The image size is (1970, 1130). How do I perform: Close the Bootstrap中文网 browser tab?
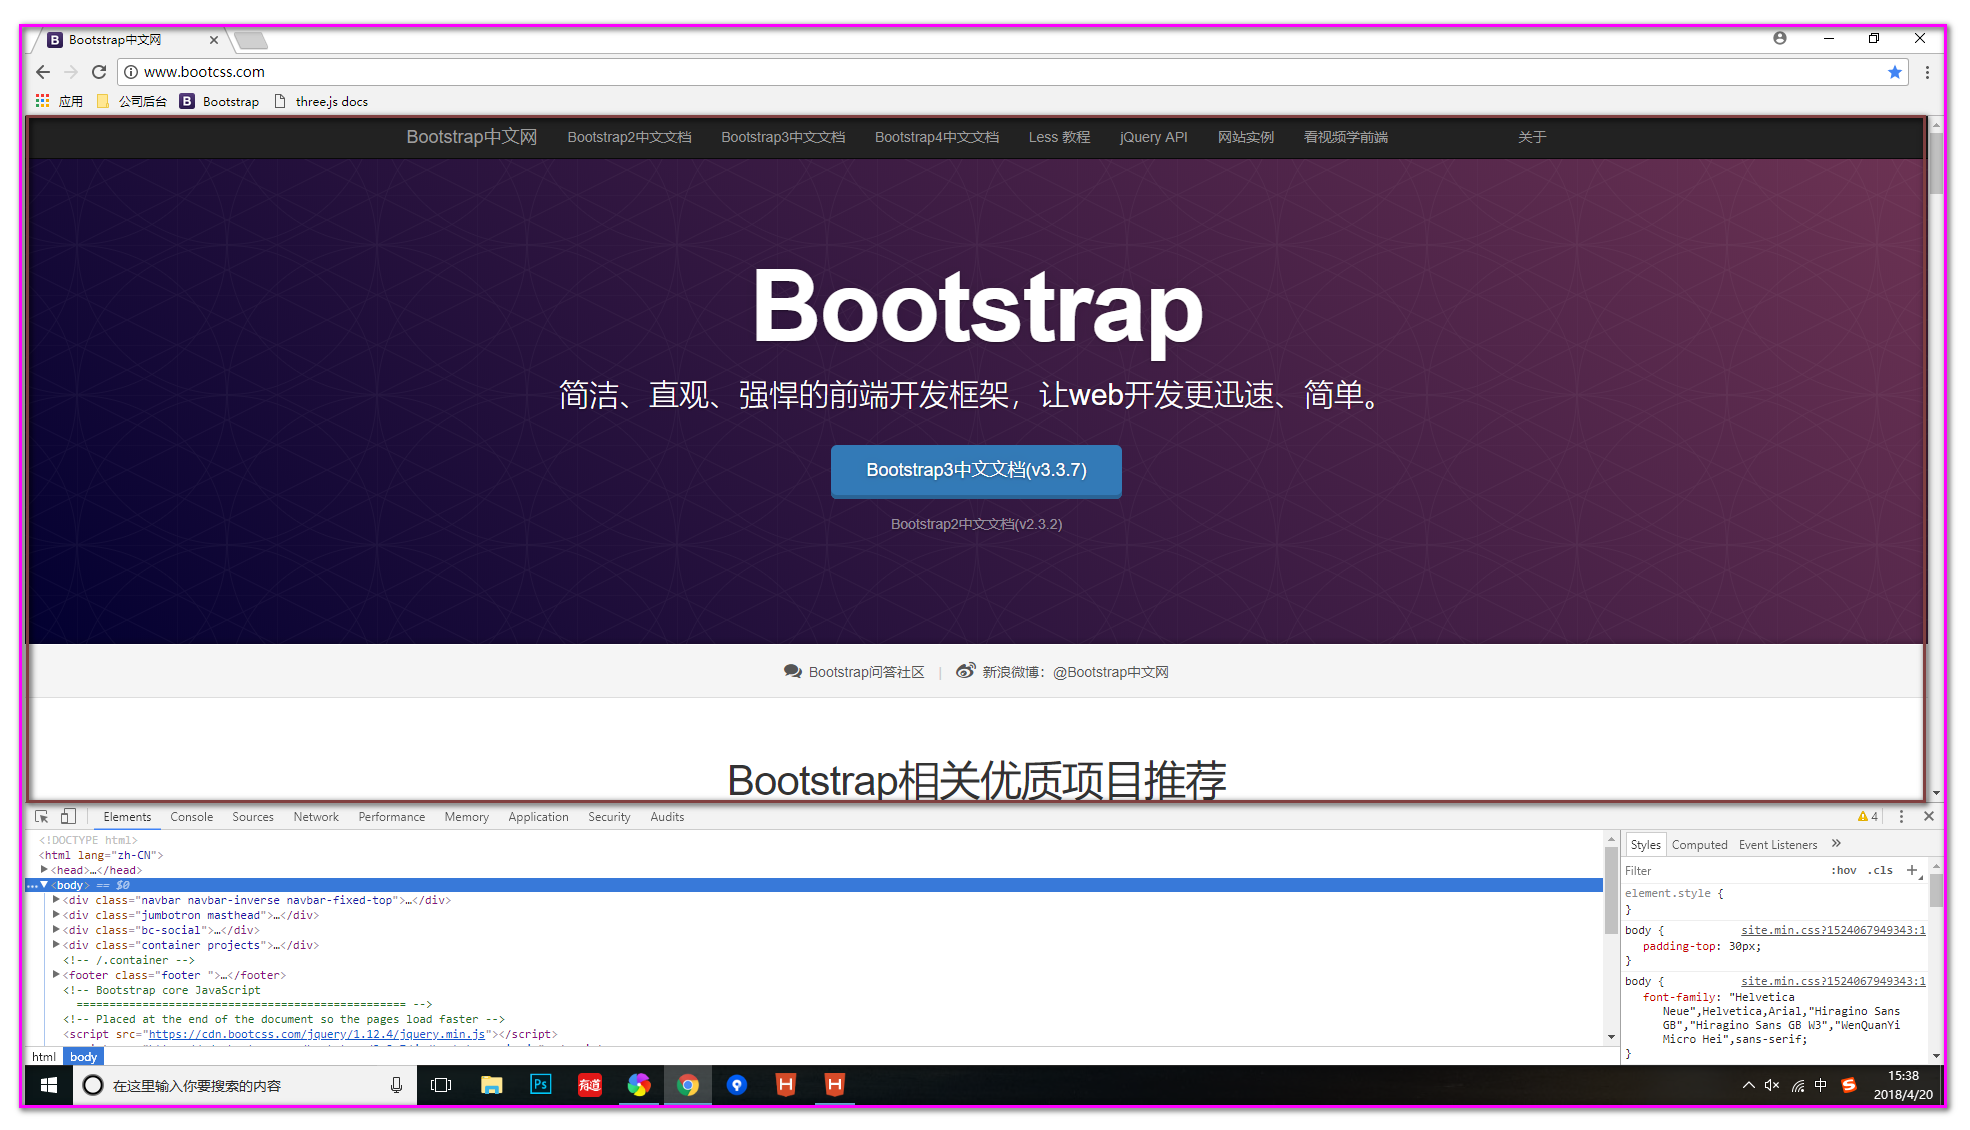(213, 40)
